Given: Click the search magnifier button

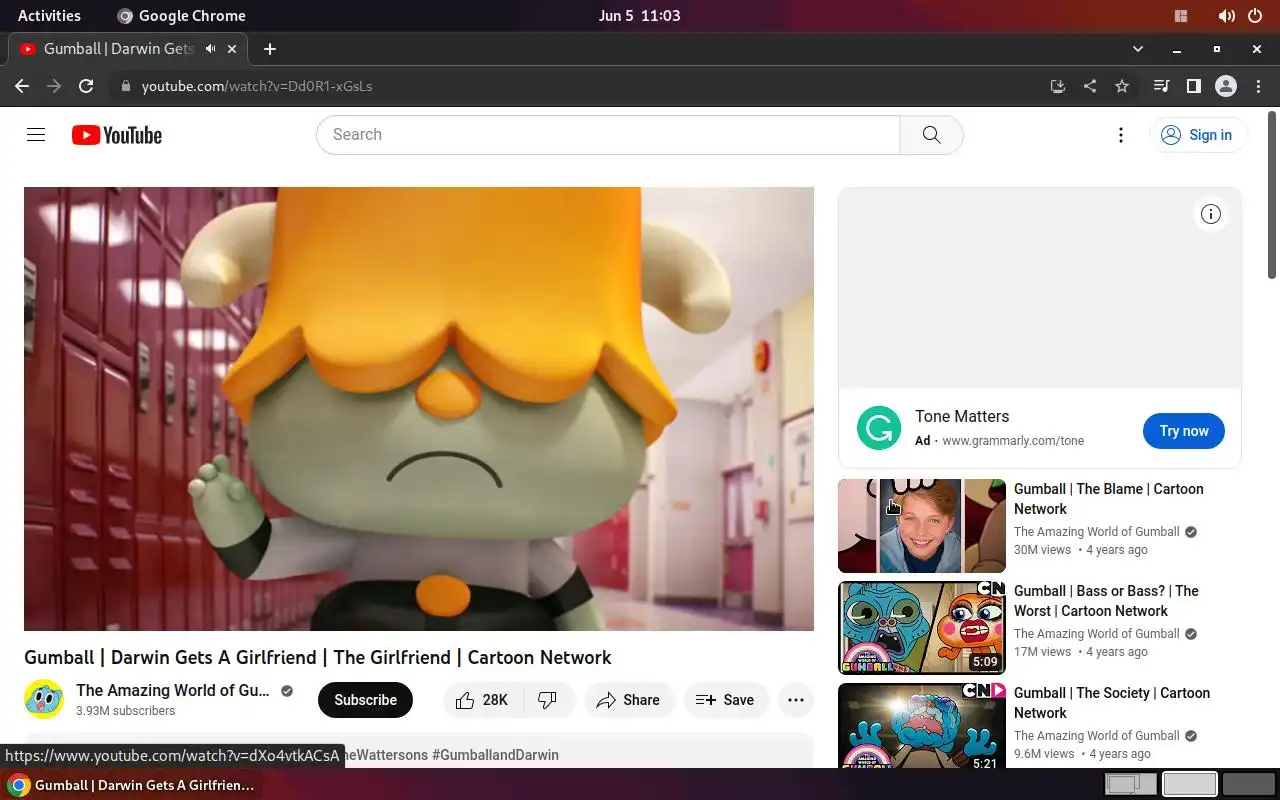Looking at the screenshot, I should [931, 135].
